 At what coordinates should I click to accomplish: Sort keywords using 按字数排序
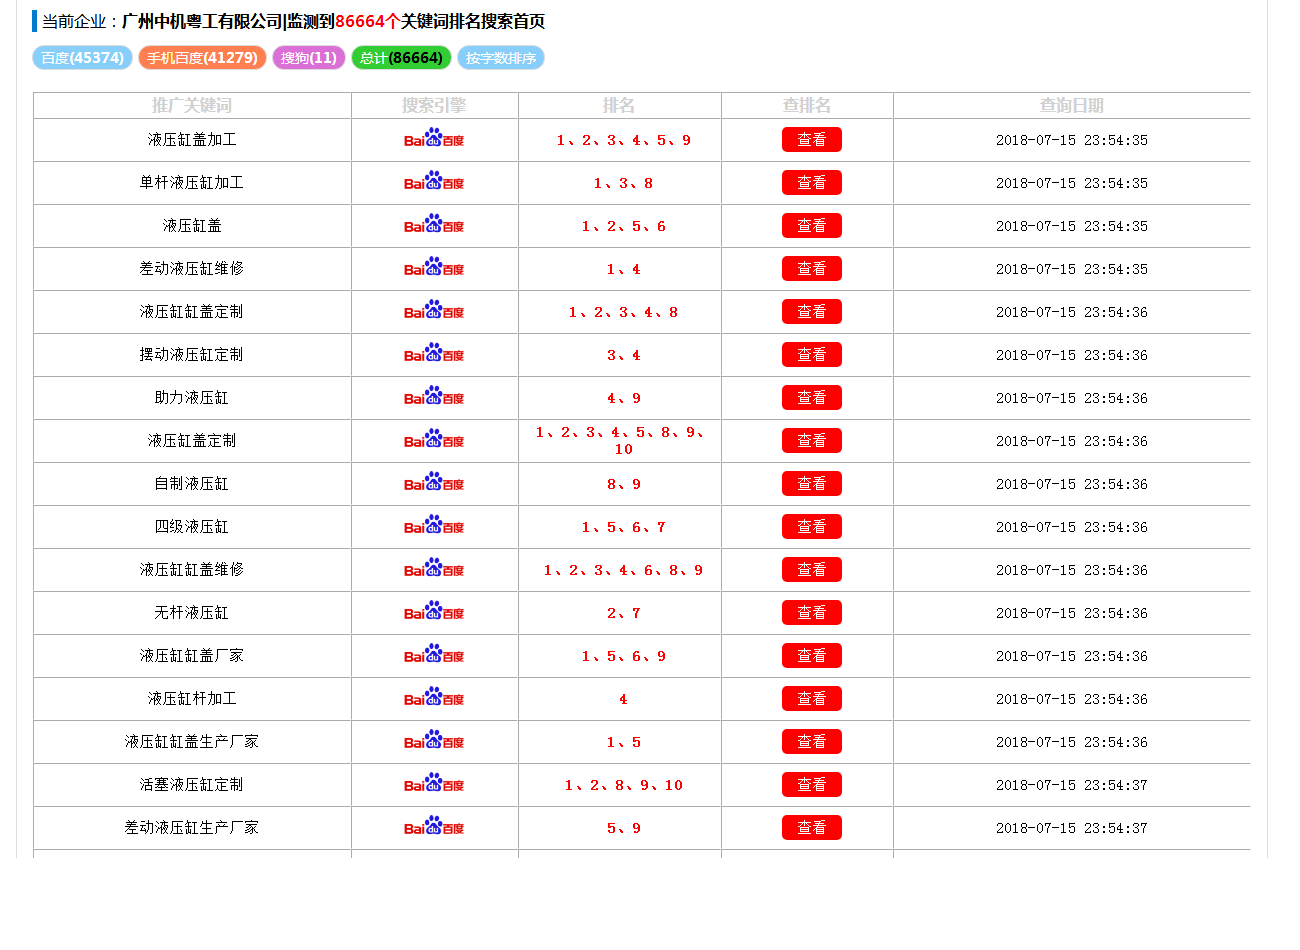[x=501, y=58]
